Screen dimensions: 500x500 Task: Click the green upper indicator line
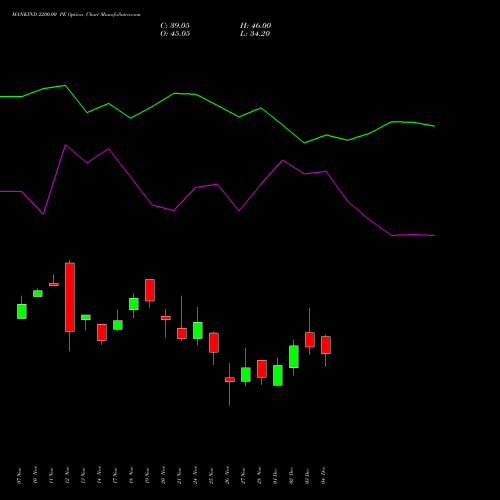coord(217,105)
